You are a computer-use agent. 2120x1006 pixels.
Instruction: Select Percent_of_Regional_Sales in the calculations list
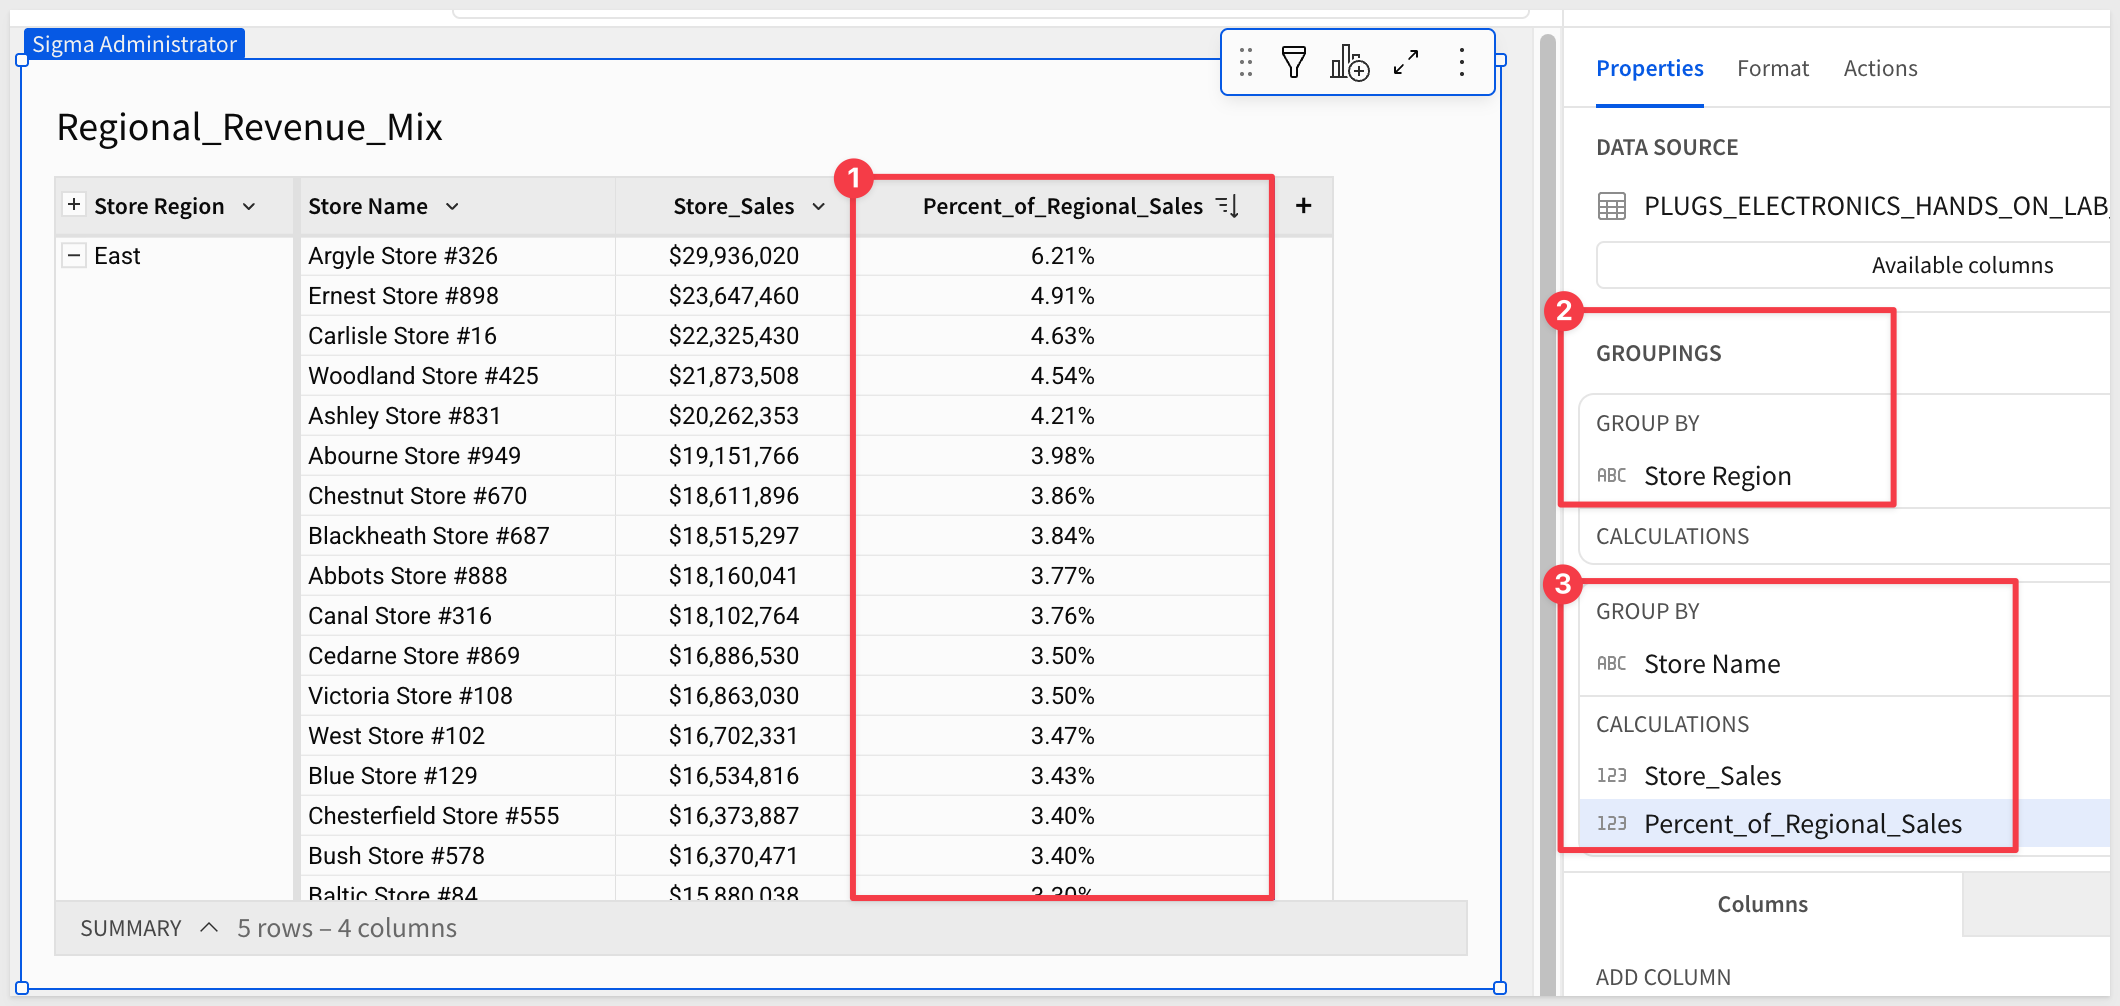pyautogui.click(x=1802, y=824)
